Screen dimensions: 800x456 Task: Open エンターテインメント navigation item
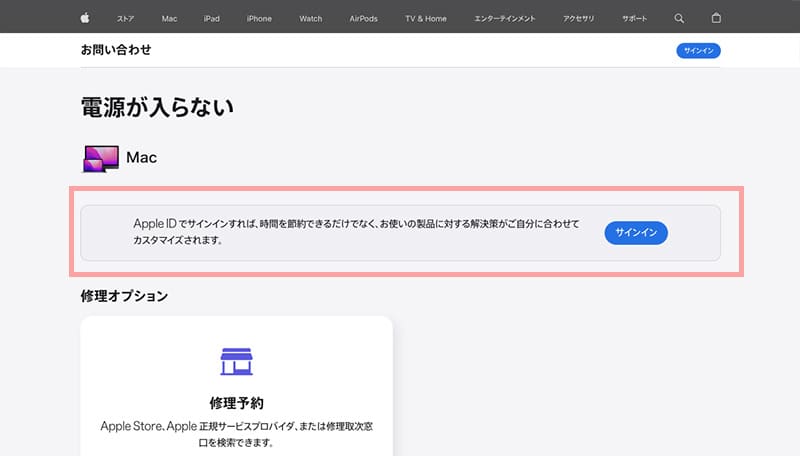pos(505,19)
